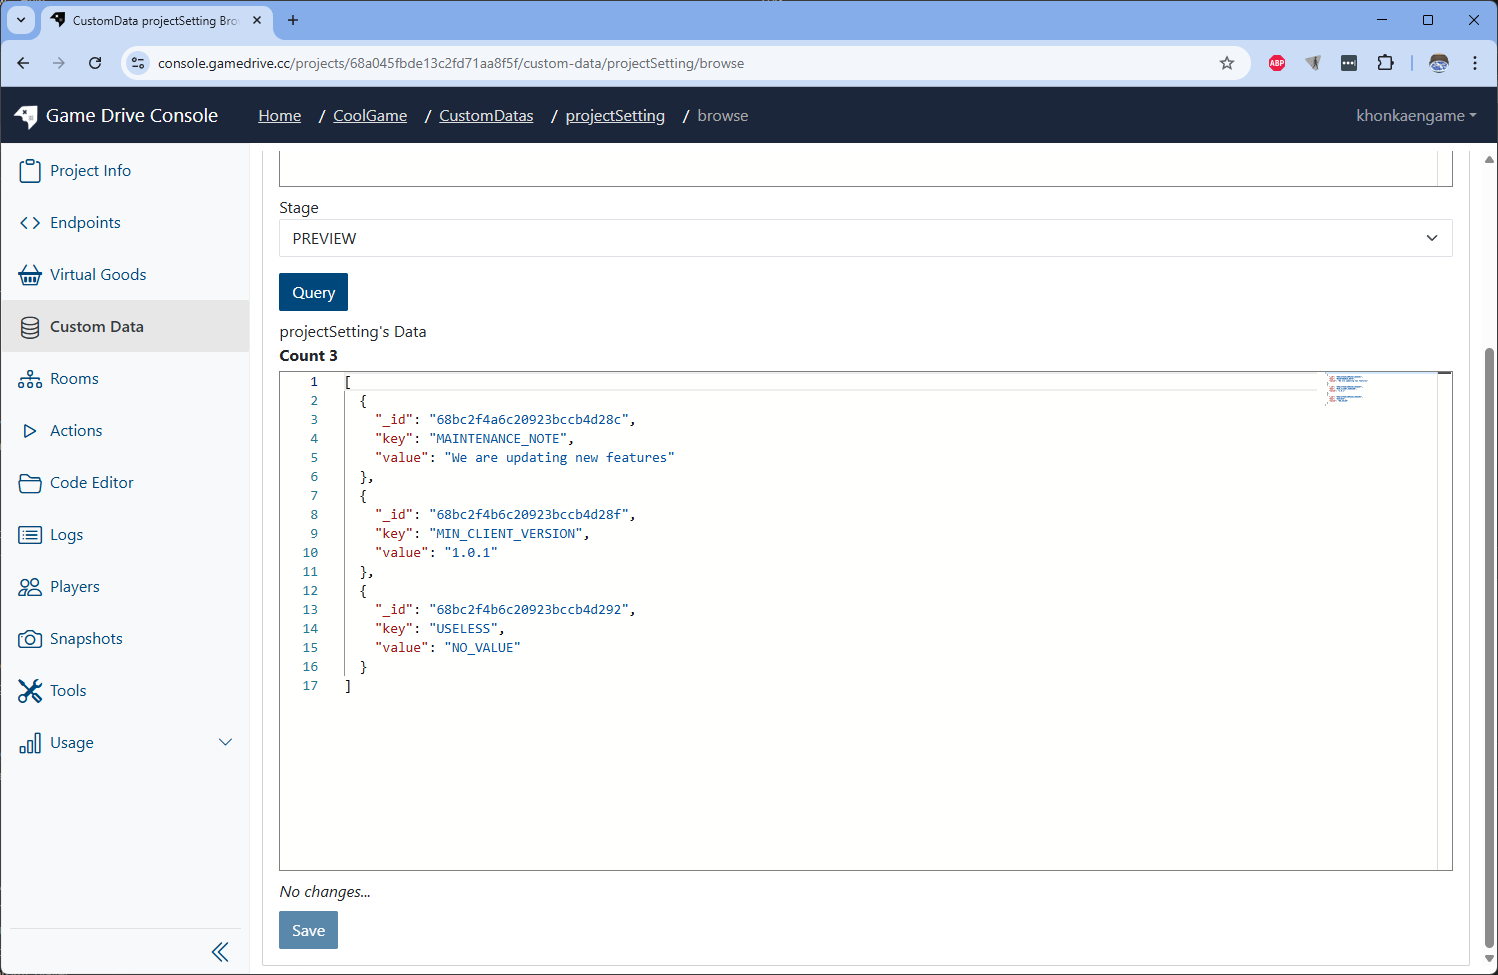1498x975 pixels.
Task: Expand the Usage menu chevron
Action: (225, 742)
